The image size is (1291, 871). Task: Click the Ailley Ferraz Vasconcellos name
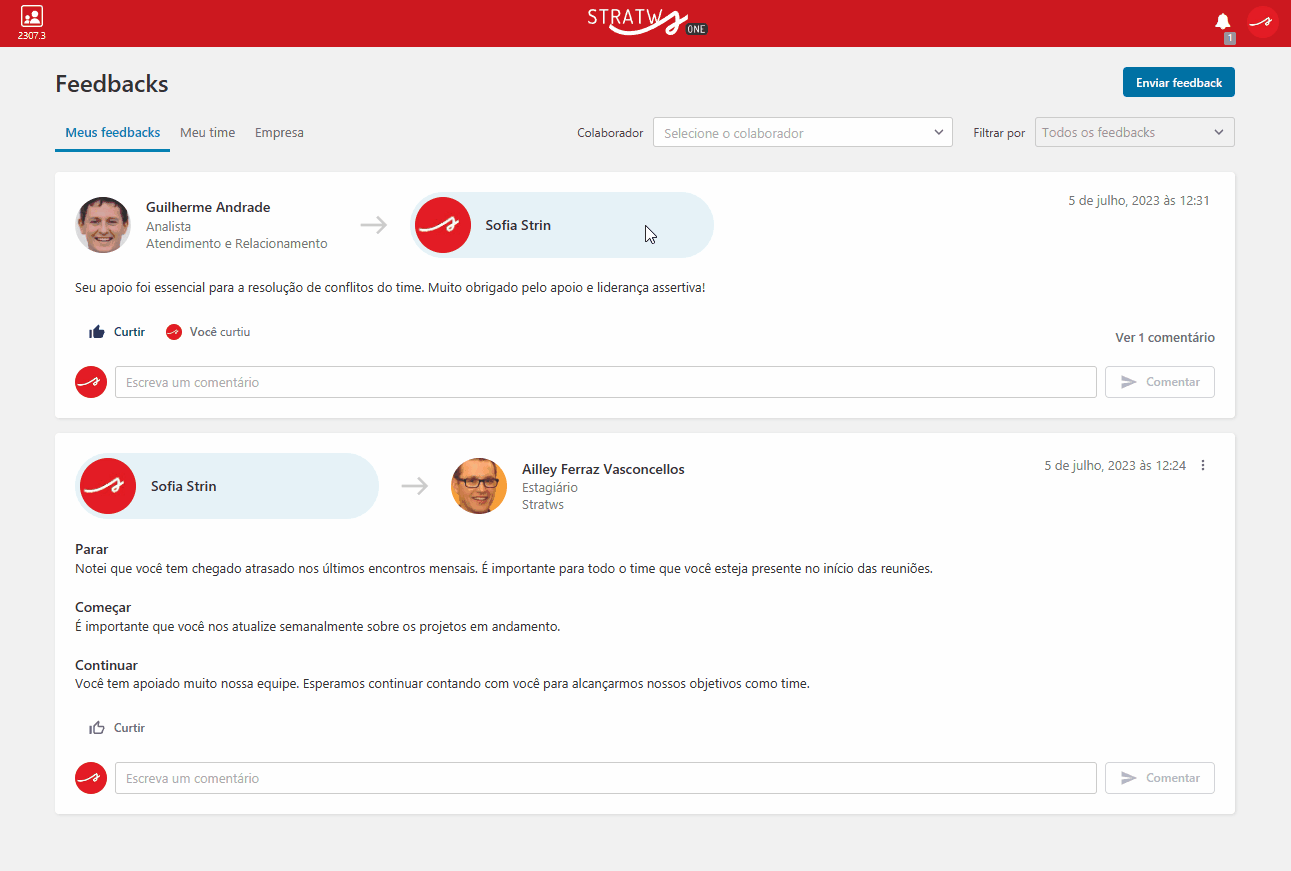603,469
